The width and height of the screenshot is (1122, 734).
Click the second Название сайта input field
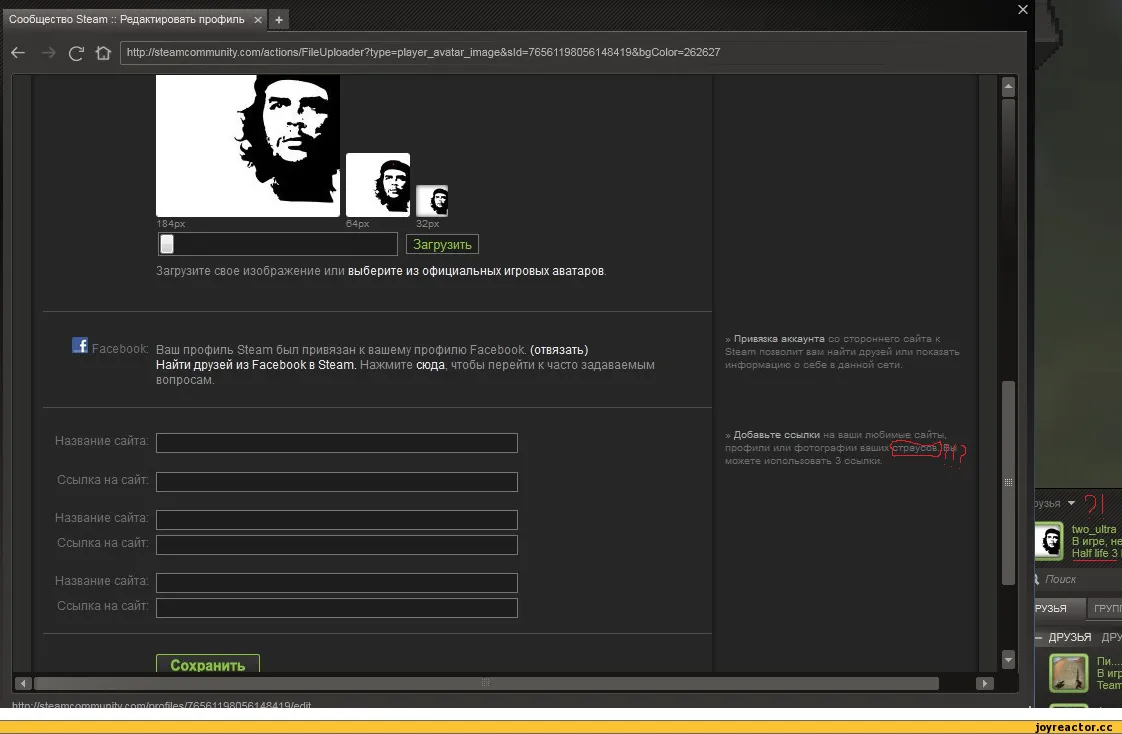click(337, 519)
